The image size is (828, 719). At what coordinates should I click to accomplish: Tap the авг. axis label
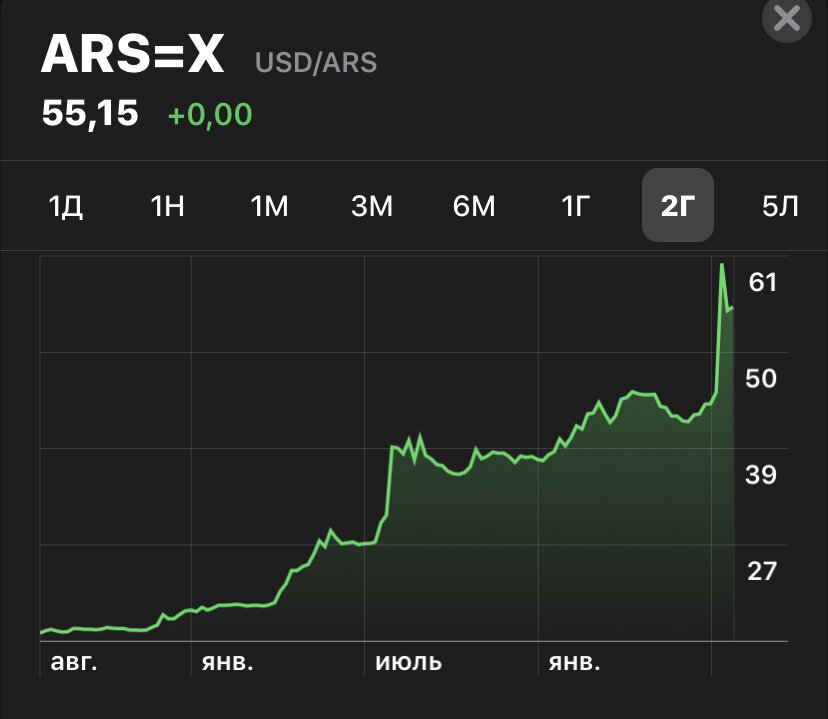74,661
